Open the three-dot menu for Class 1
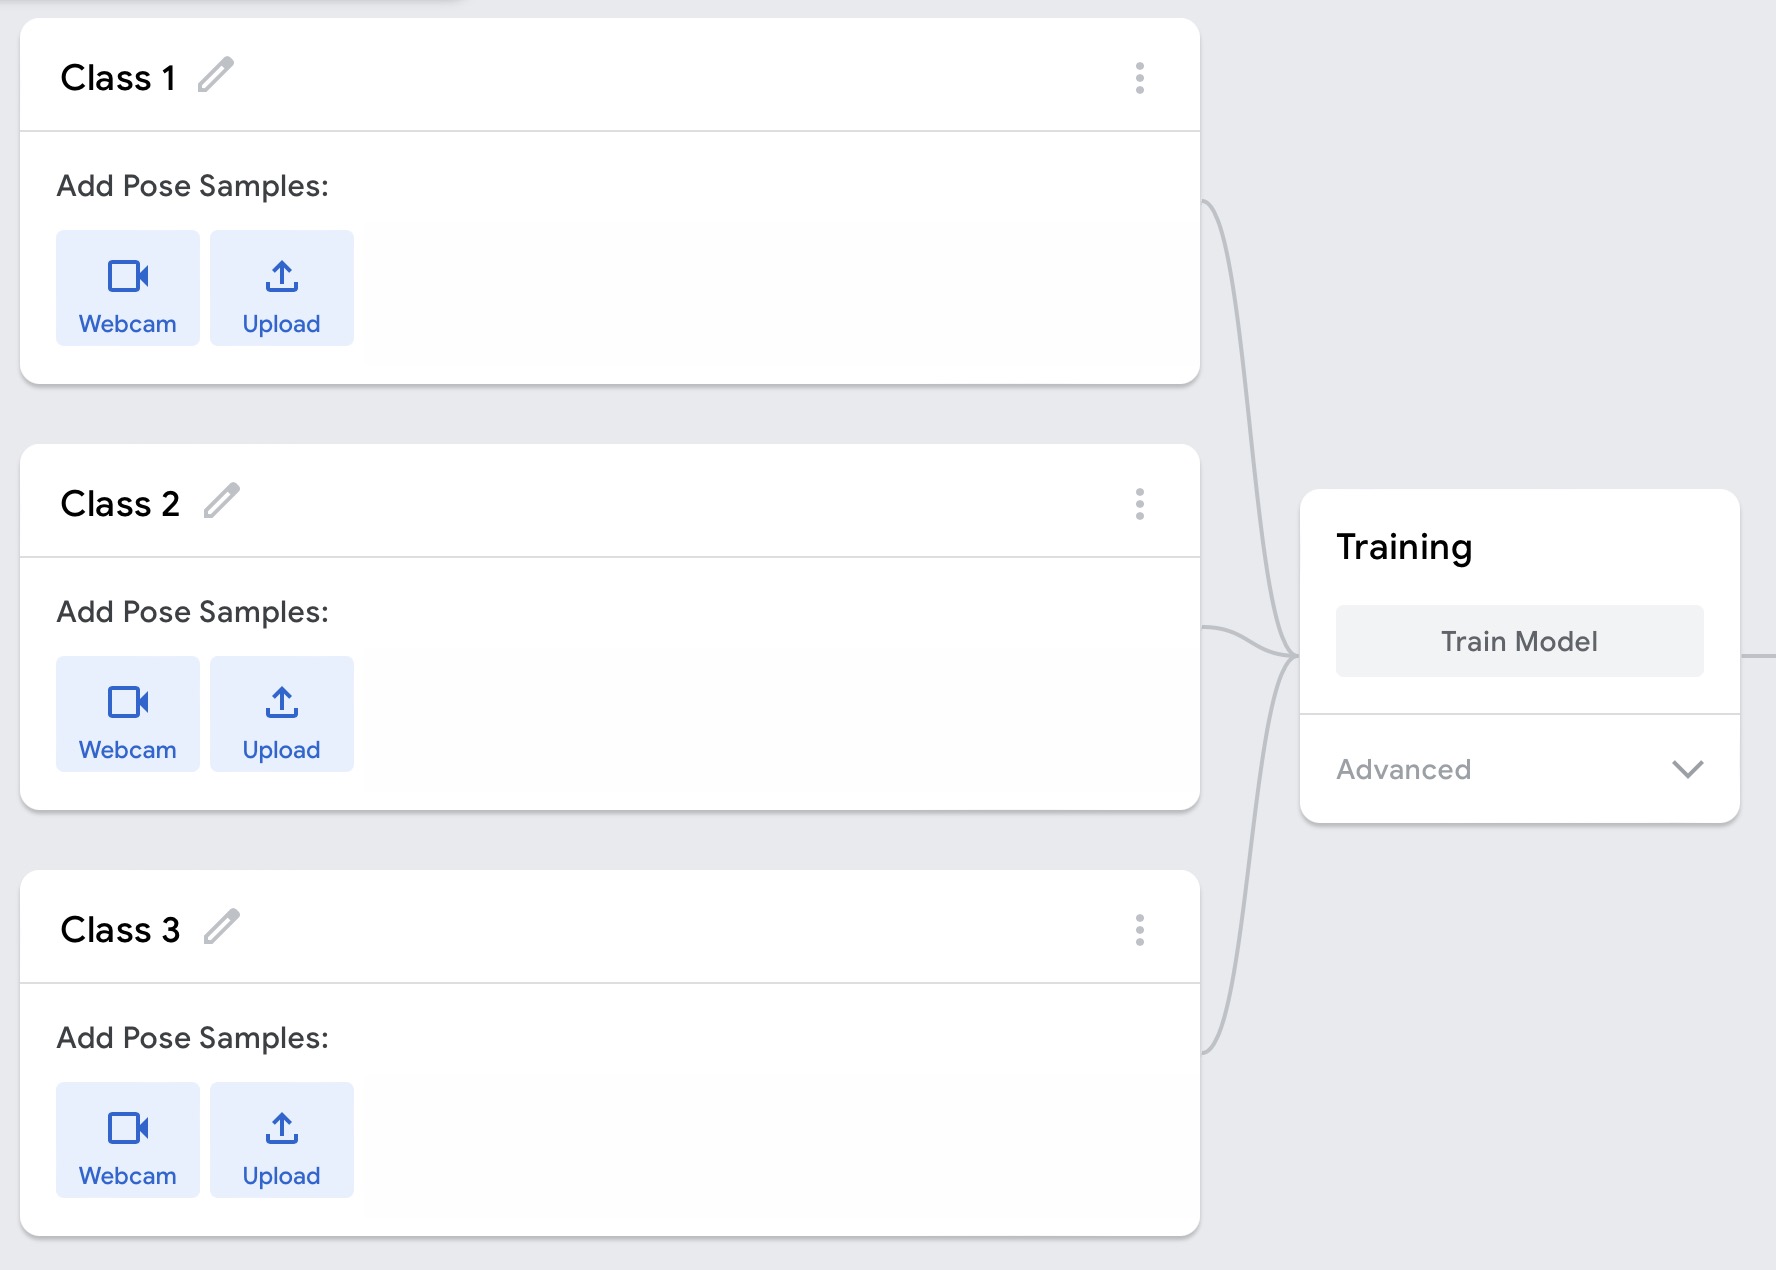The height and width of the screenshot is (1270, 1776). 1139,78
